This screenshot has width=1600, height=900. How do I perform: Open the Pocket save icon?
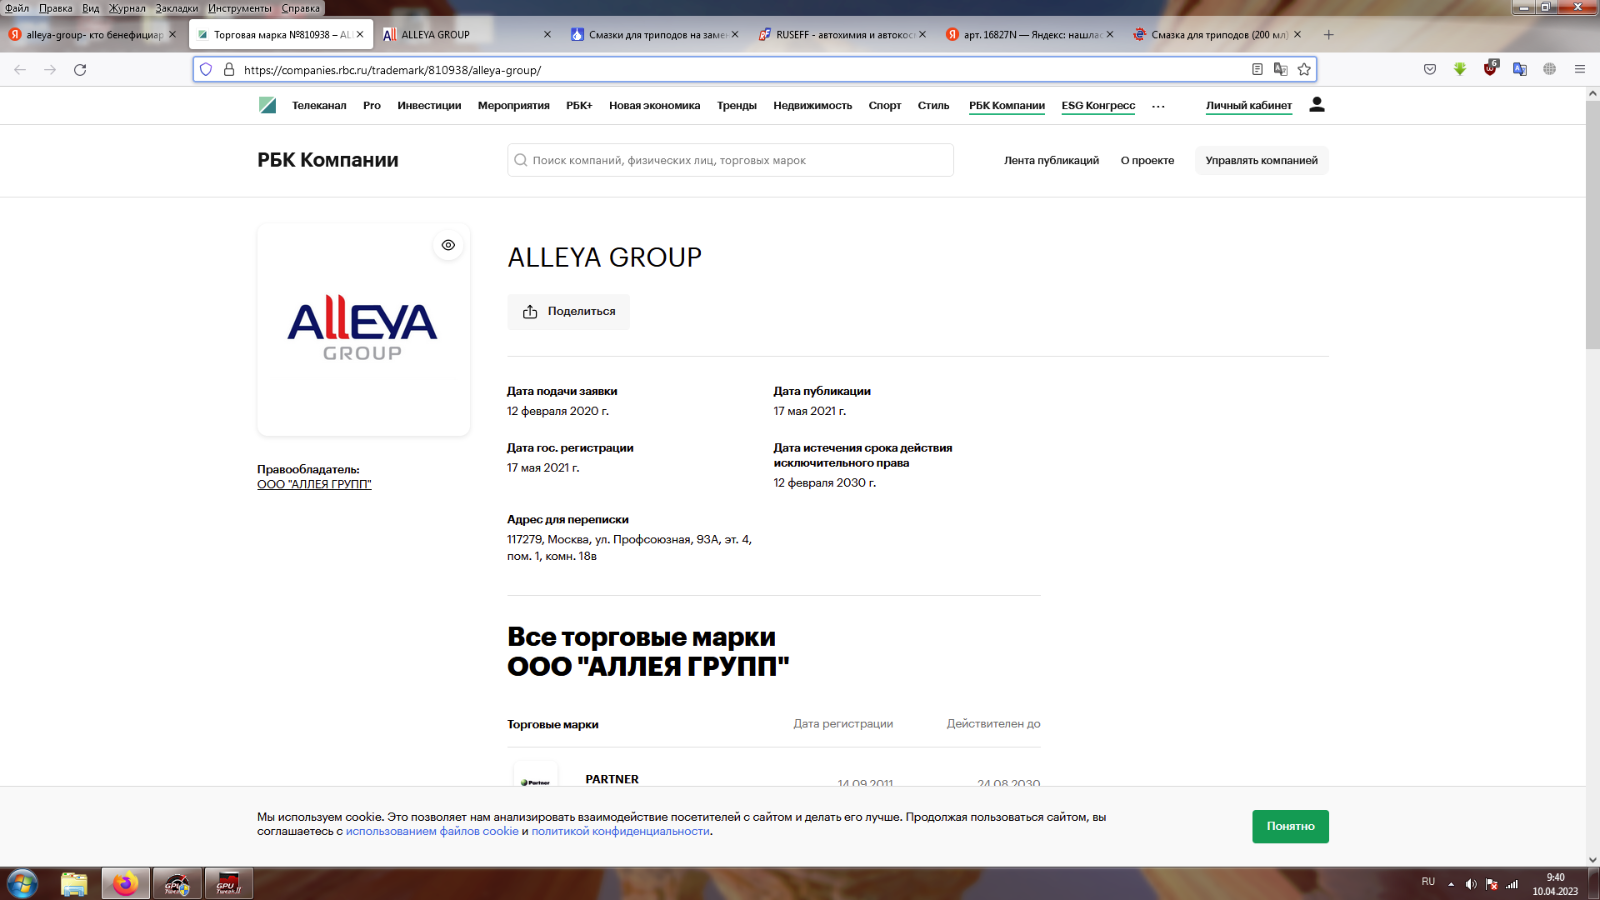click(1430, 69)
